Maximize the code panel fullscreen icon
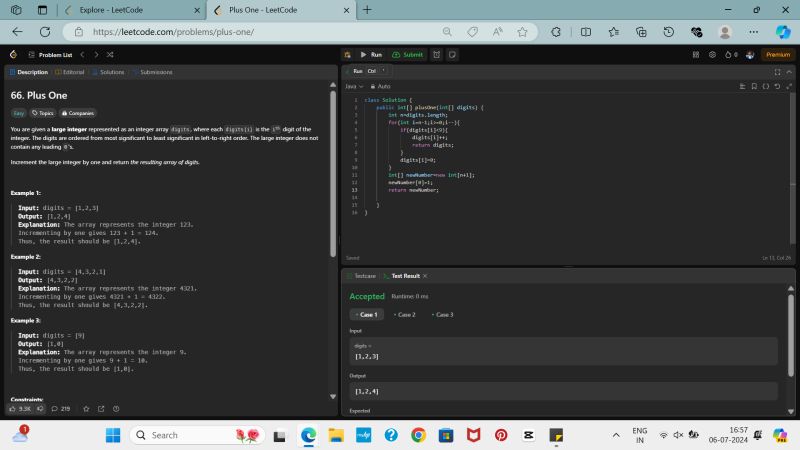 [777, 72]
